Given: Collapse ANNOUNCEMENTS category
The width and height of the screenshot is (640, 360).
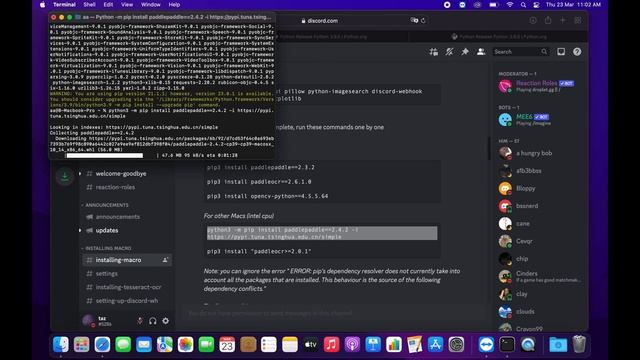Looking at the screenshot, I should [106, 205].
